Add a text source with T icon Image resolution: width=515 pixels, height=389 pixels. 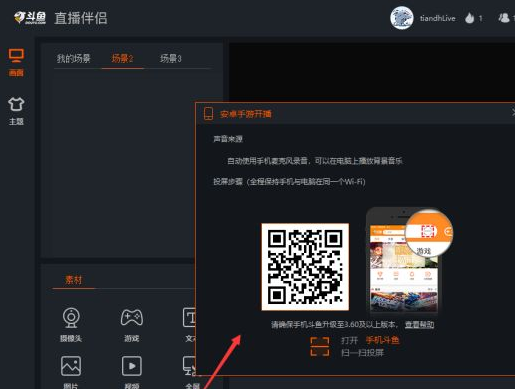tap(189, 325)
